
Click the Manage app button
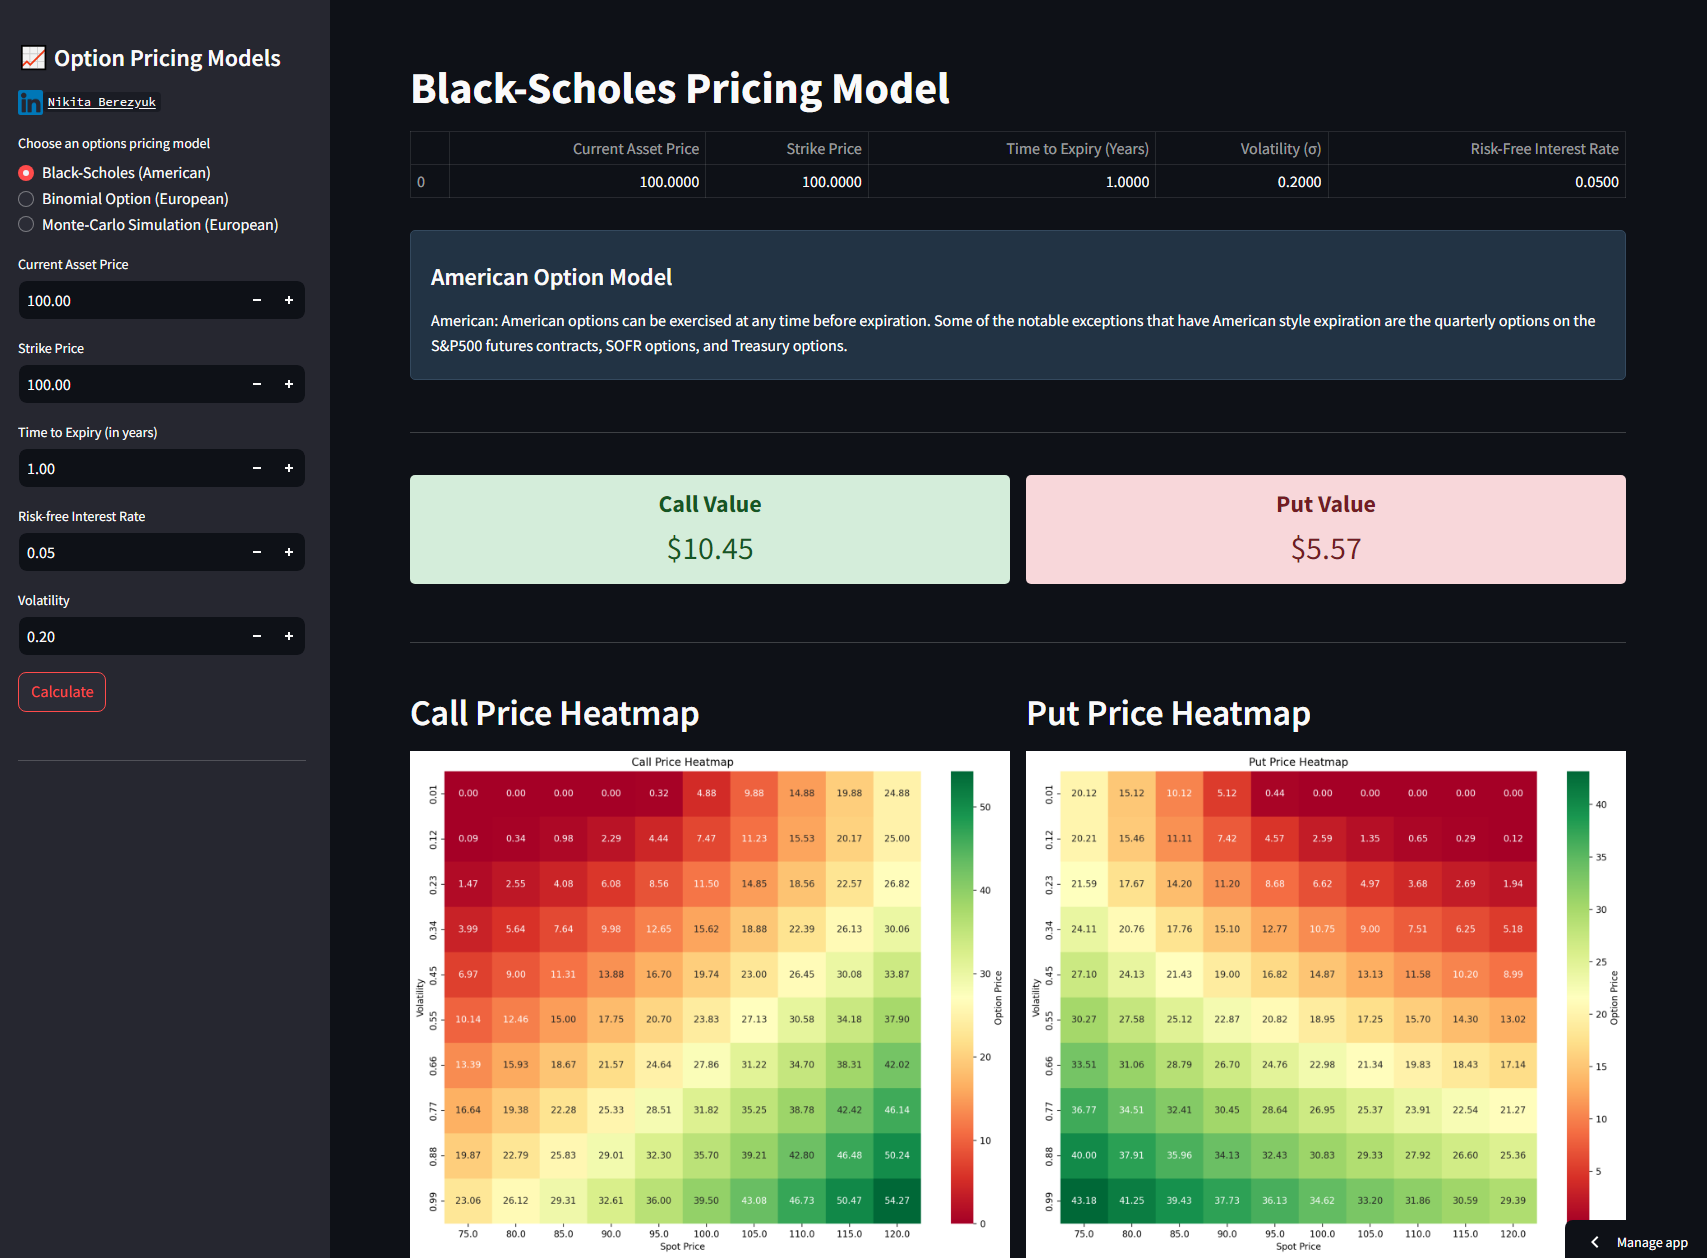(x=1655, y=1242)
